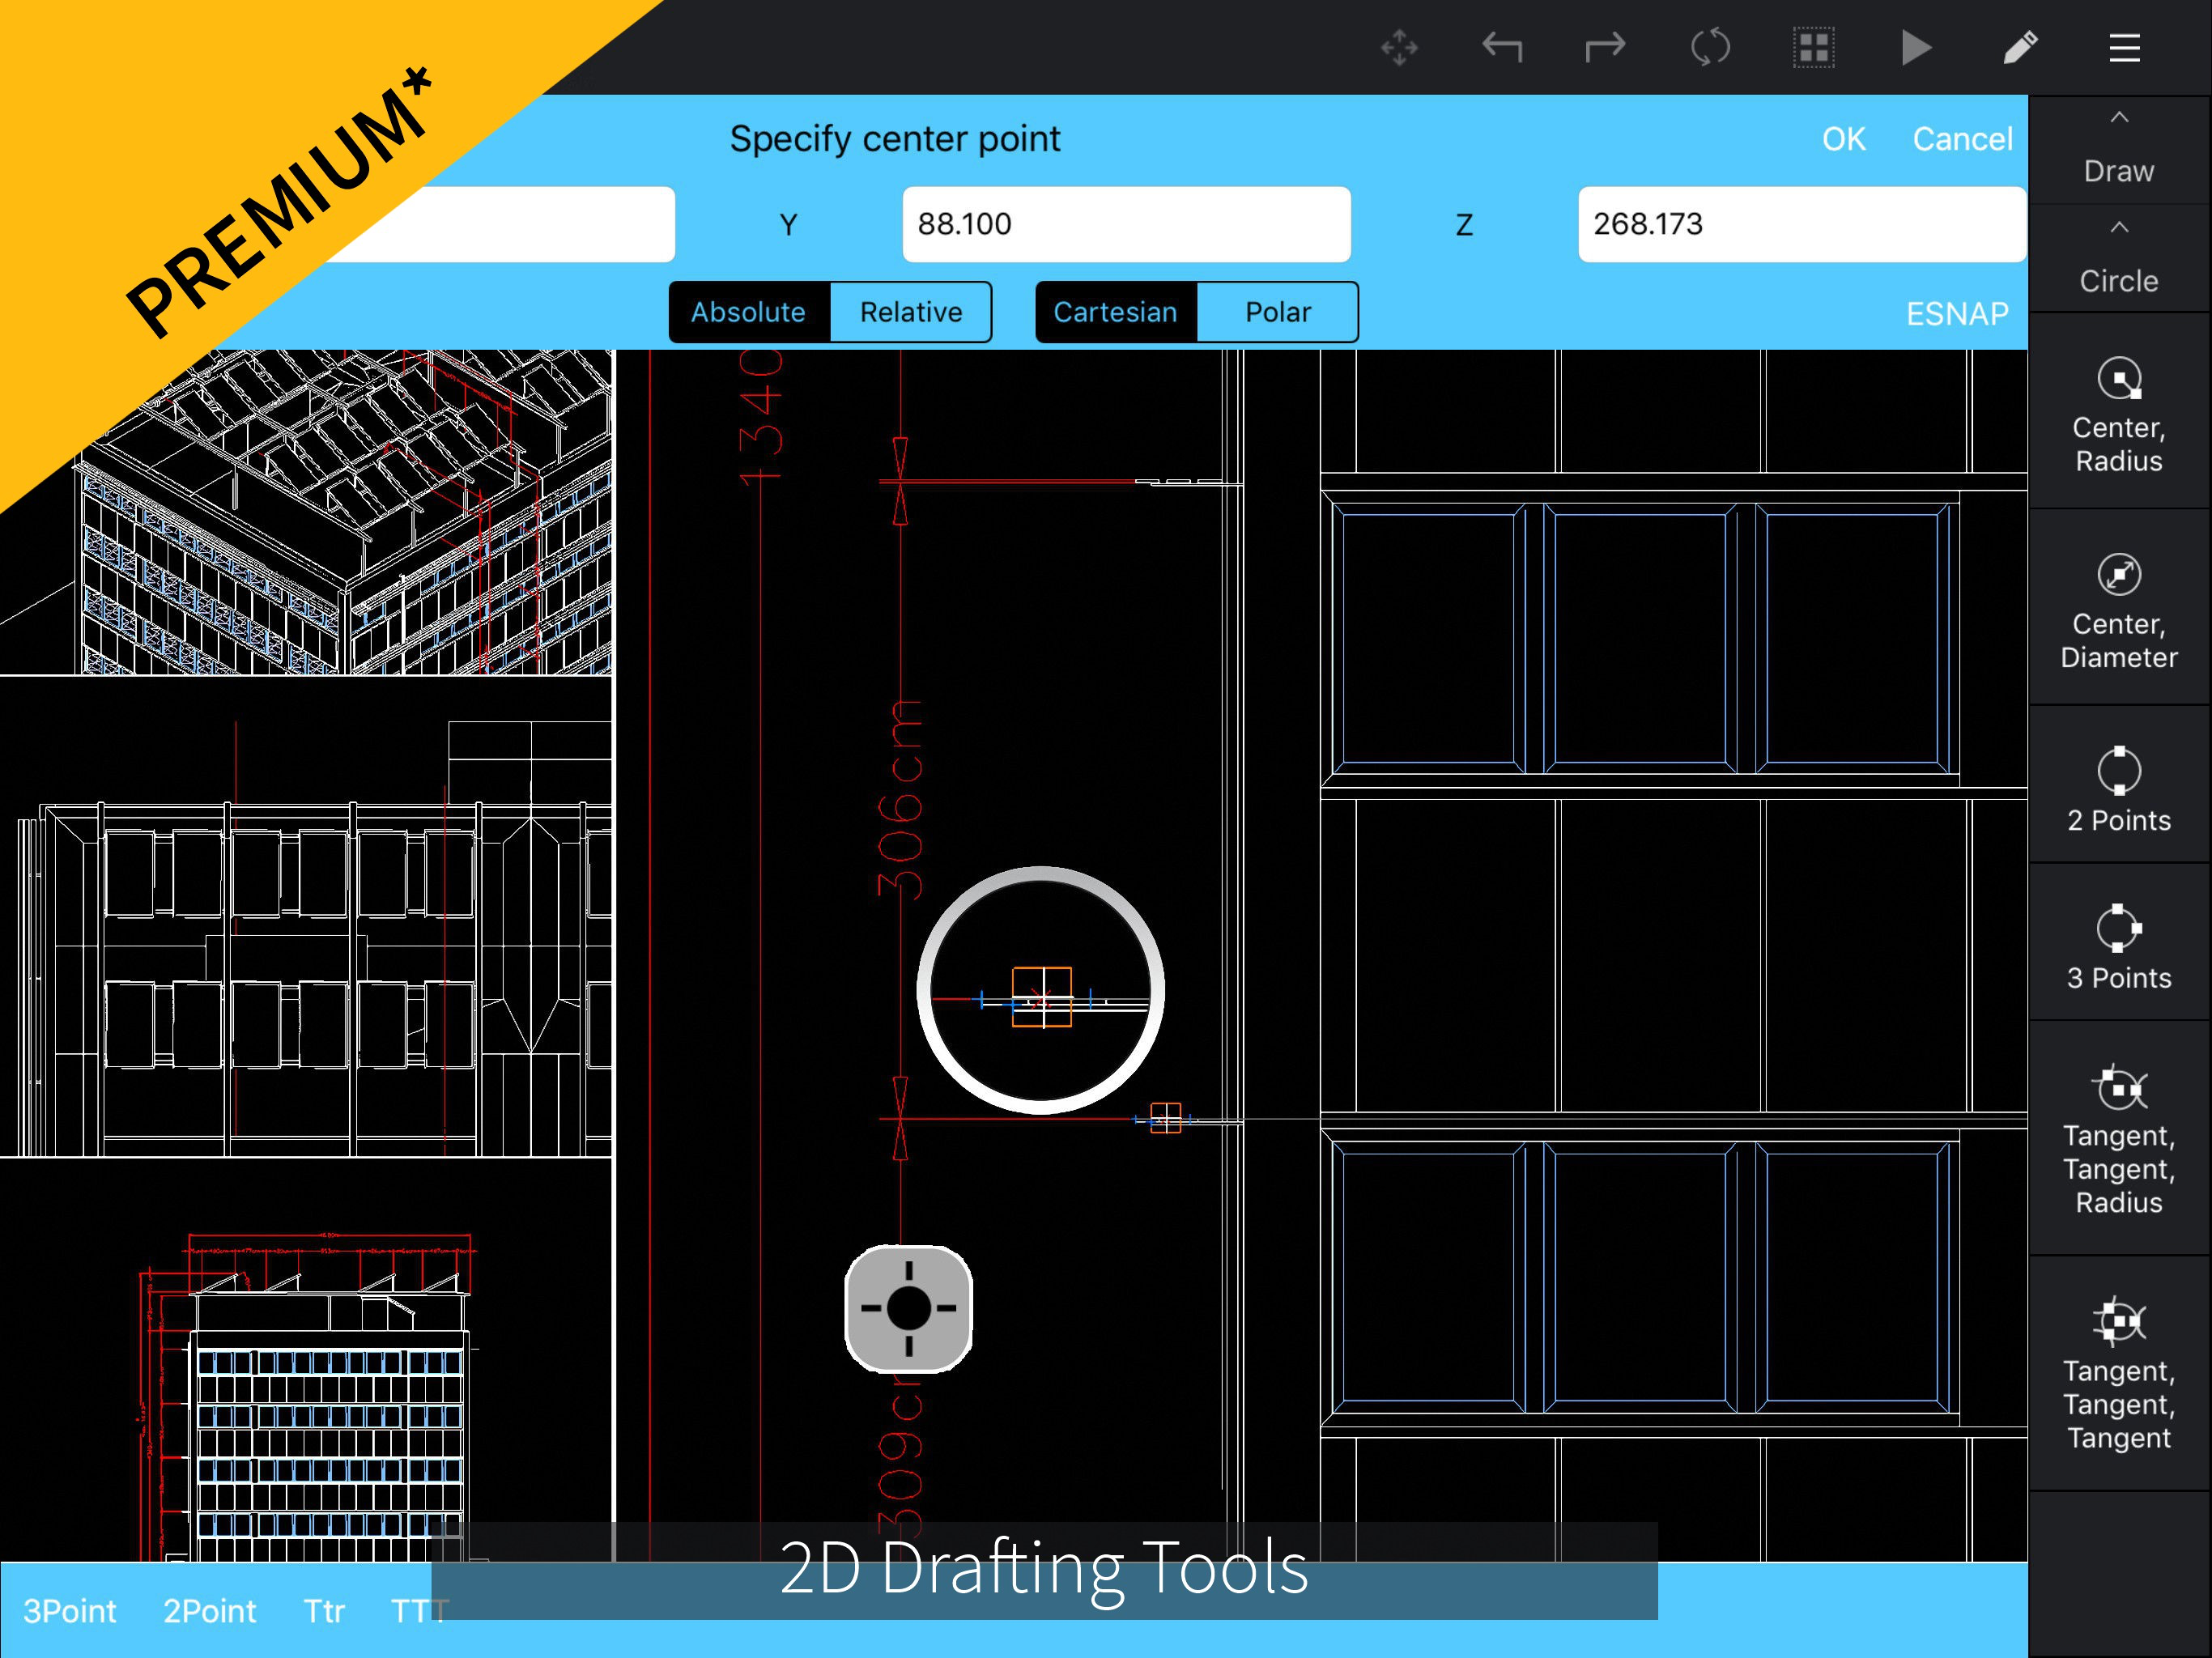Tap the pencil edit icon
Screen dimensions: 2212x1658
click(2020, 47)
